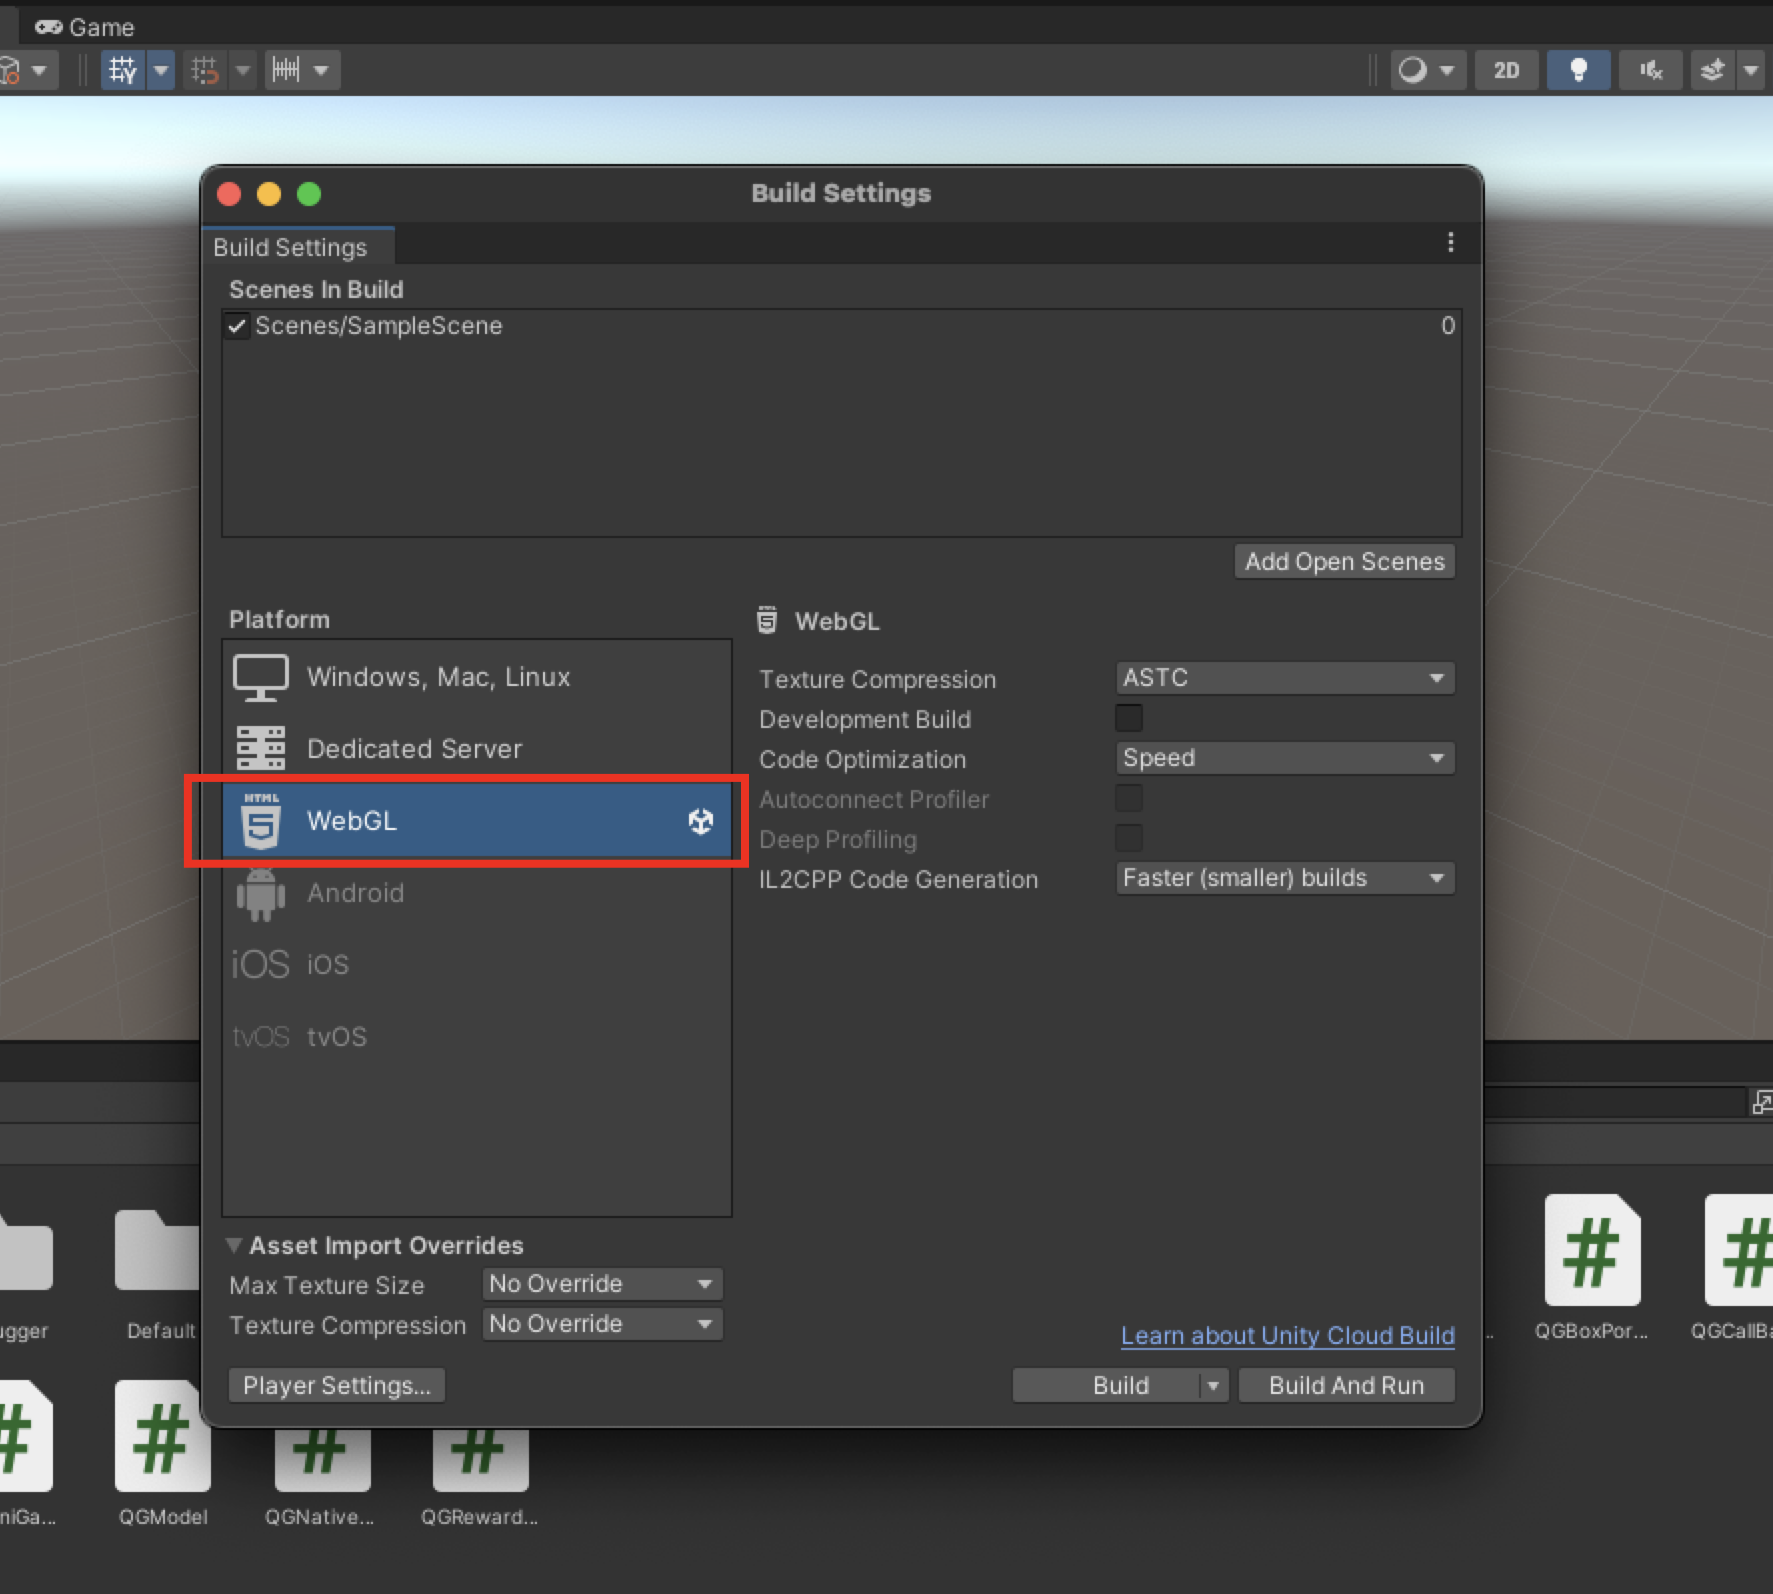Click Add Open Scenes
Screen dimensions: 1773x1594
point(1345,562)
